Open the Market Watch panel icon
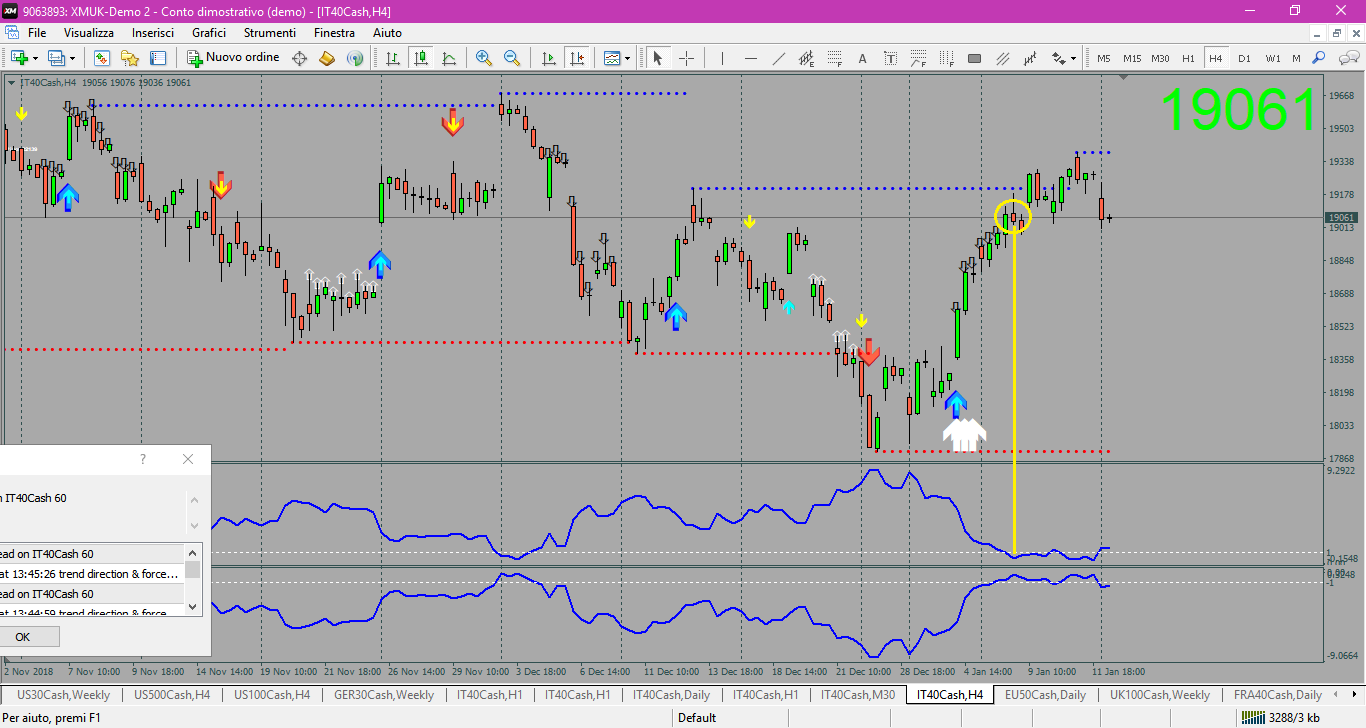Viewport: 1366px width, 728px height. click(x=102, y=58)
